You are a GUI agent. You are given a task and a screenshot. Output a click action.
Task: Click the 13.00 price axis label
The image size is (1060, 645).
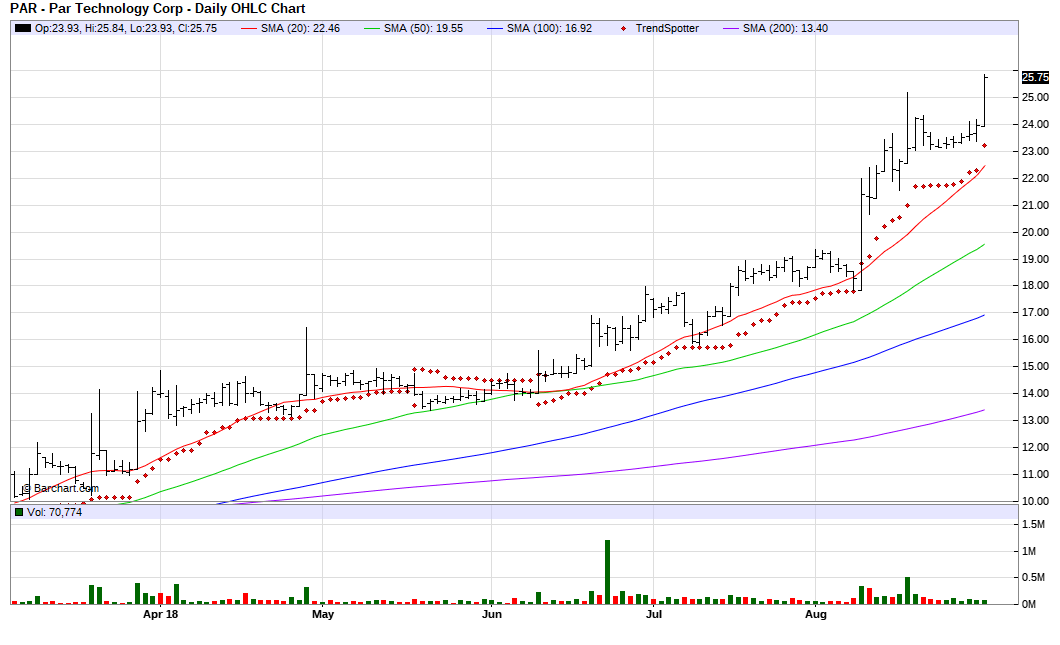click(x=1035, y=420)
